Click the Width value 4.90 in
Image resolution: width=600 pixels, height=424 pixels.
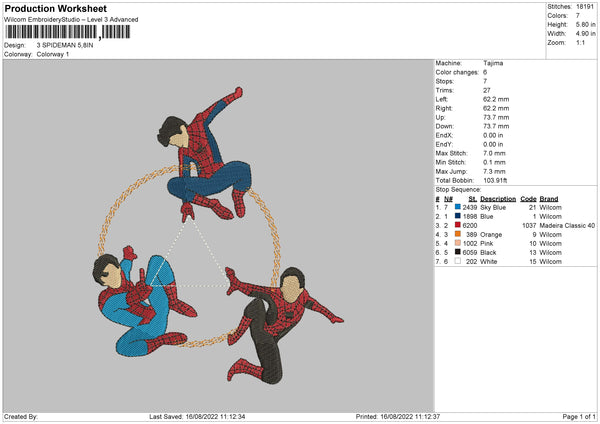(585, 34)
